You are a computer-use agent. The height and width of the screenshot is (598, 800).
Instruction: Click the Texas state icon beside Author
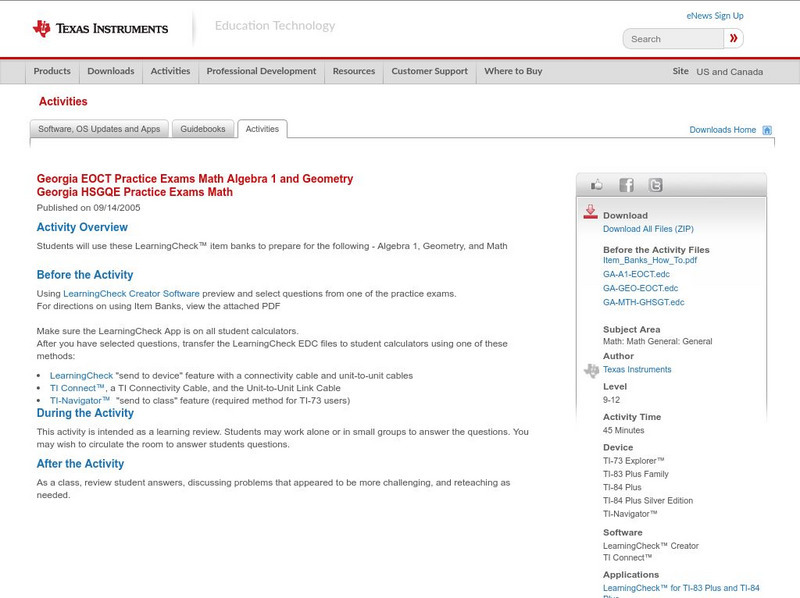(592, 369)
